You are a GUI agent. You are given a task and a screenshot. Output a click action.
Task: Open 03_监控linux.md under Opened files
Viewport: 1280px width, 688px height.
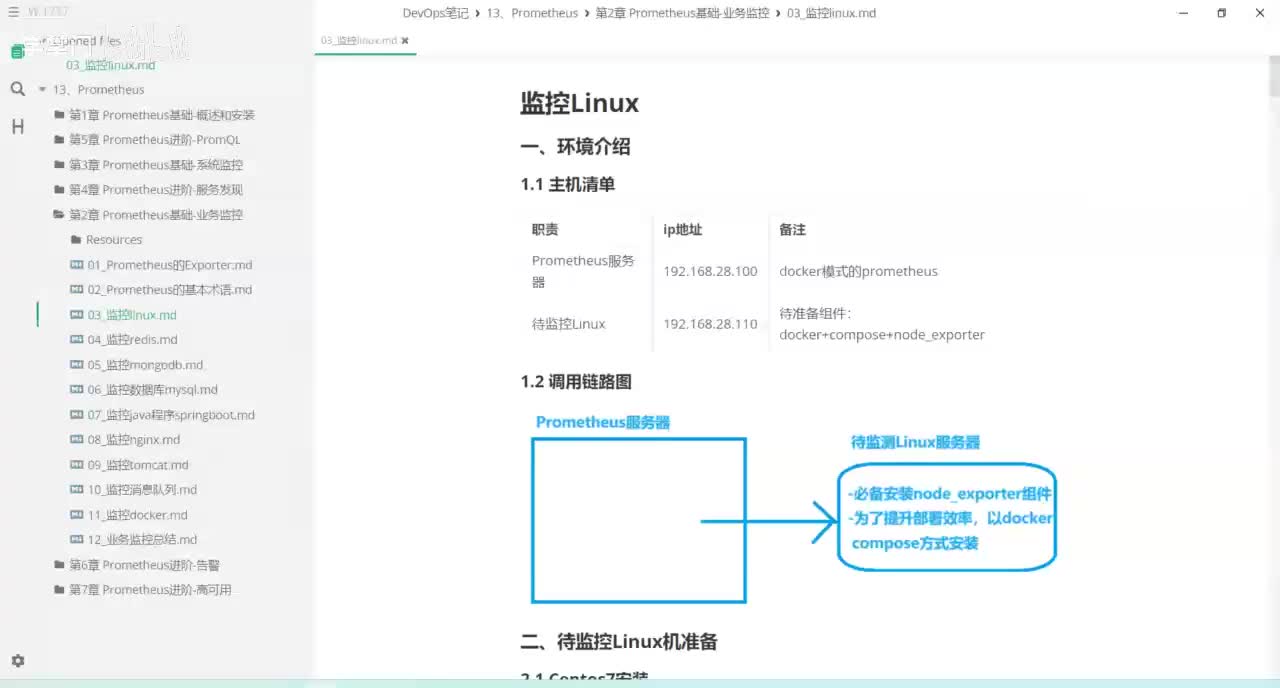tap(110, 65)
